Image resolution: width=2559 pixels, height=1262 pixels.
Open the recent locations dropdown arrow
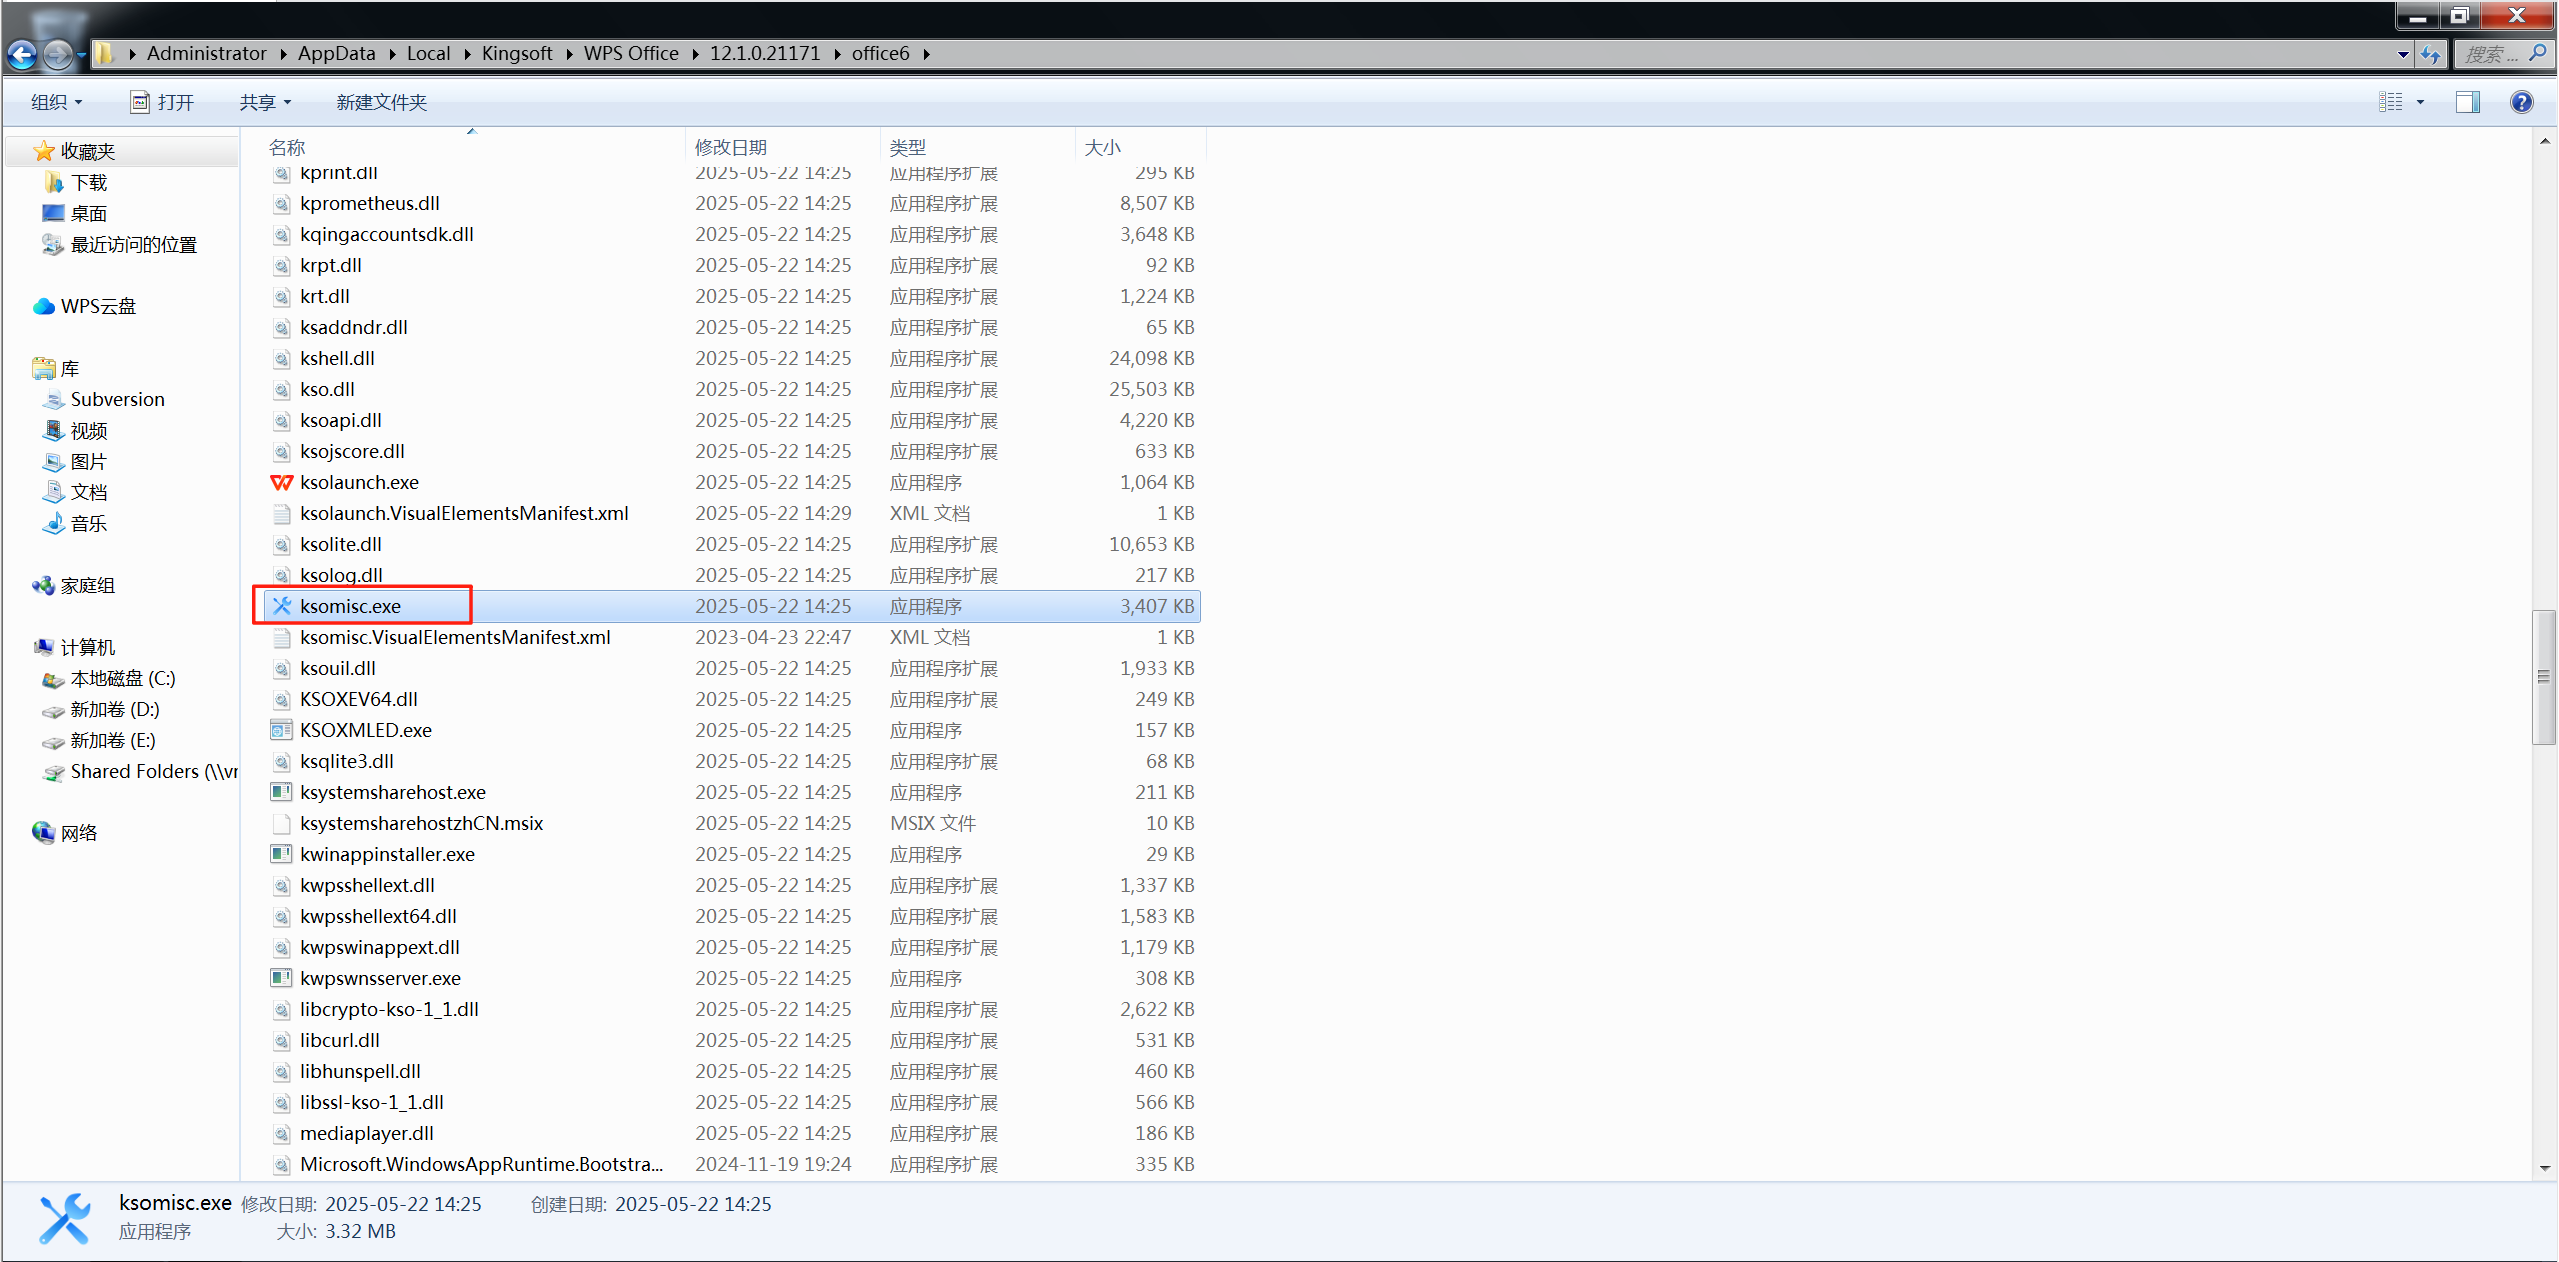(81, 56)
